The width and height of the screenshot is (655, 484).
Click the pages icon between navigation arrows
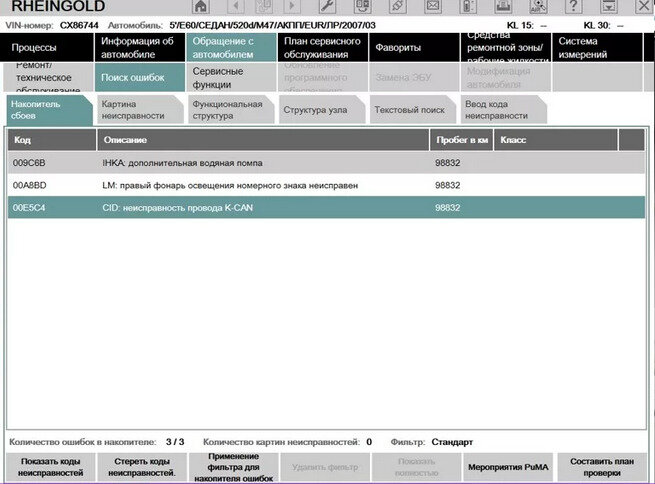click(264, 6)
